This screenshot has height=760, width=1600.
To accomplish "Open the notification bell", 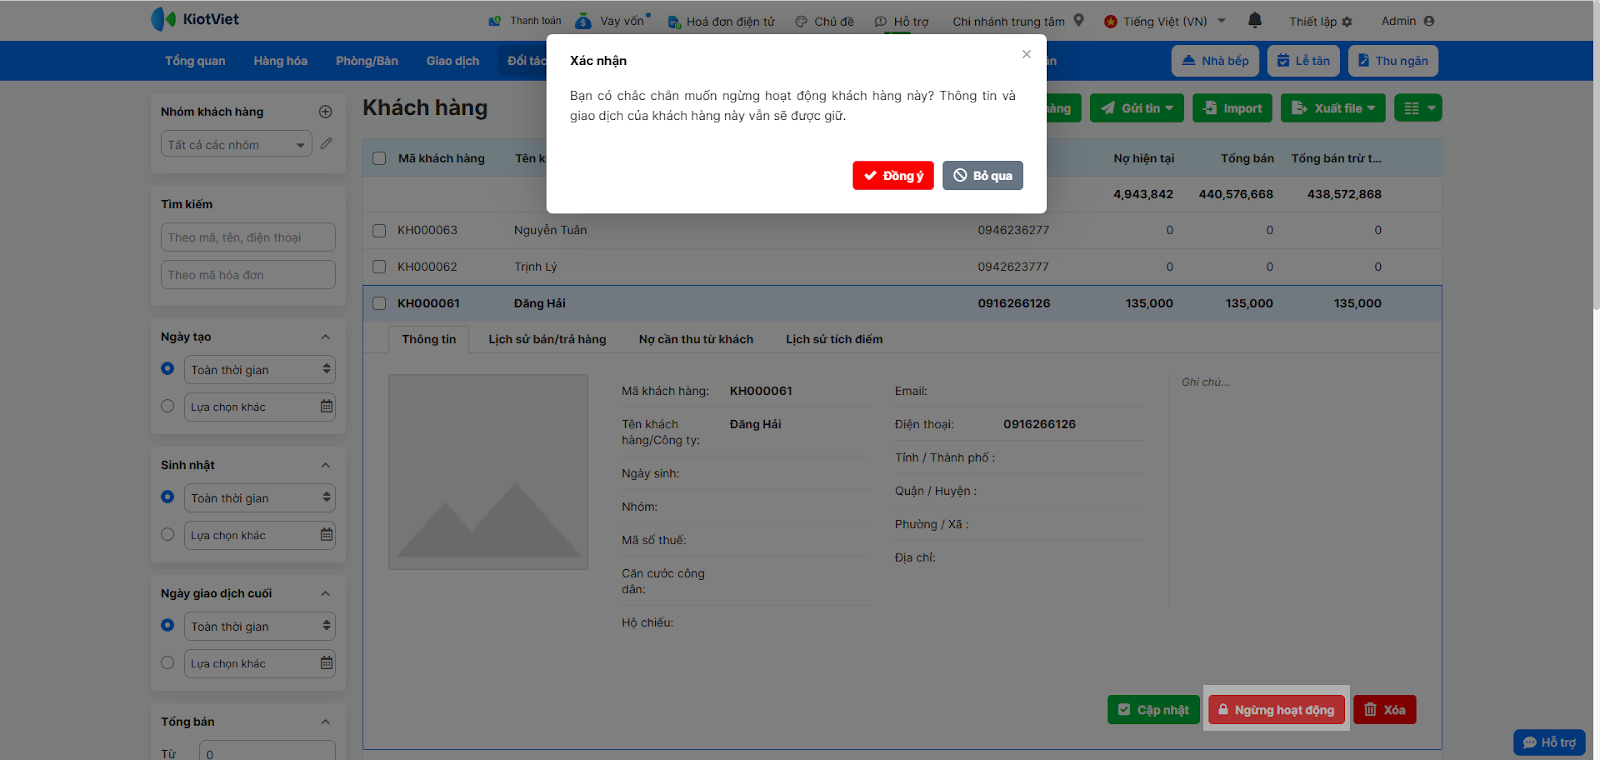I will click(1255, 20).
